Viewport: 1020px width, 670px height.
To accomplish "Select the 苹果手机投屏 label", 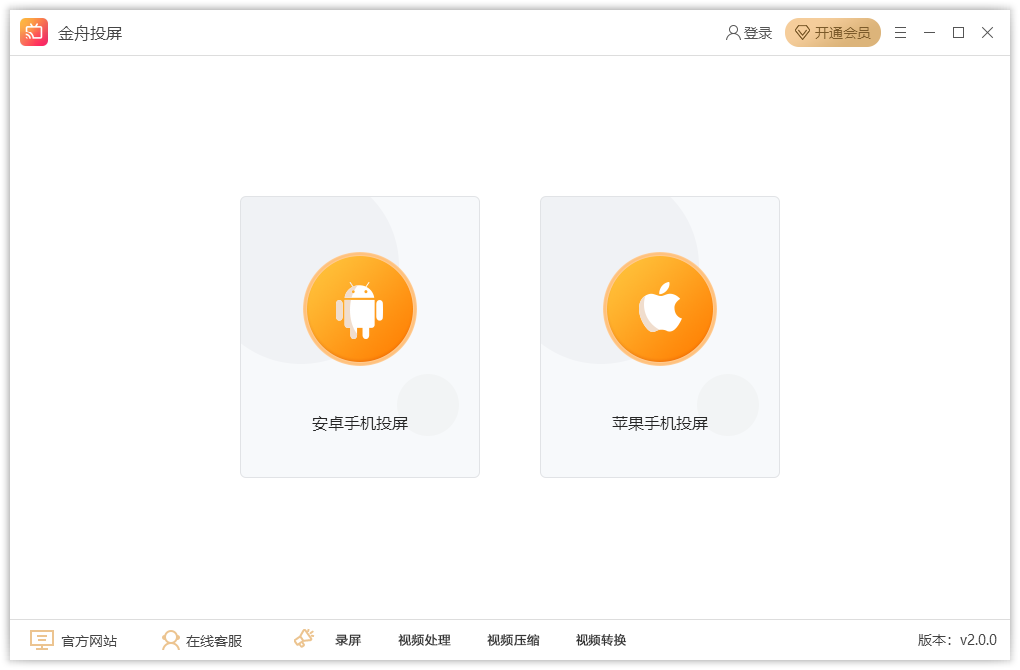I will pos(660,423).
